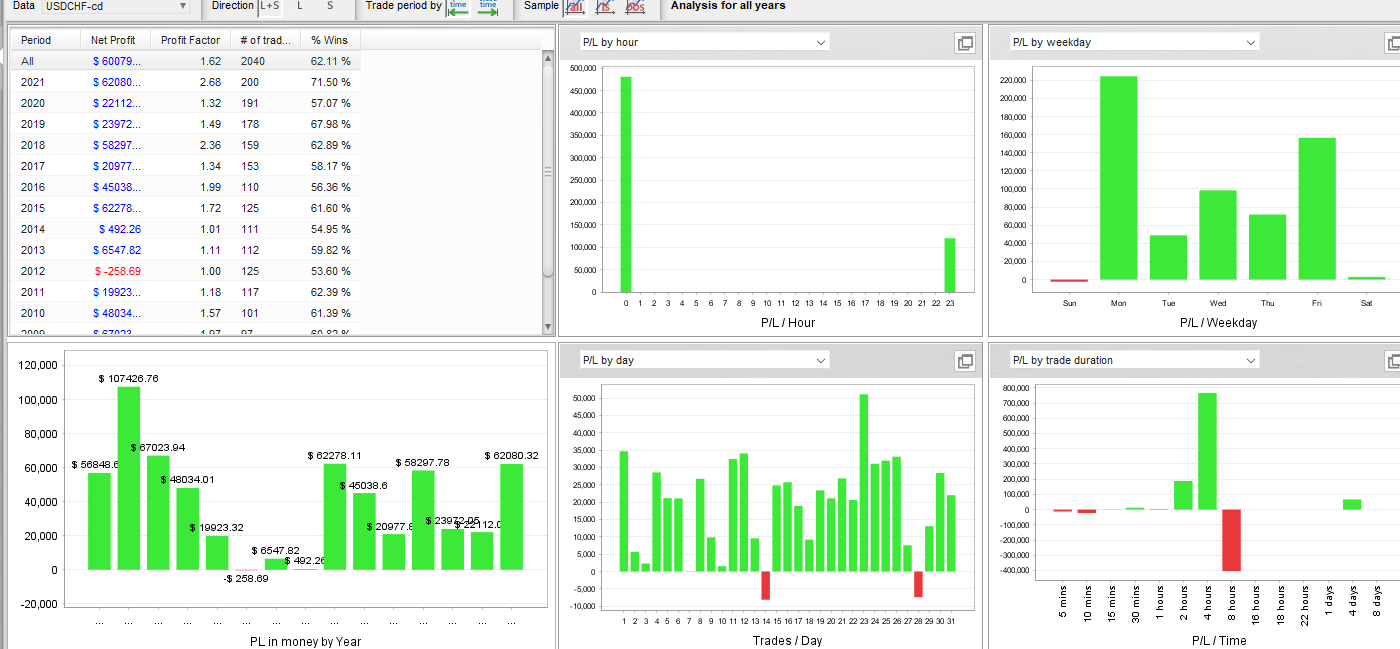Select the L+S direction toggle
1400x649 pixels.
coord(270,6)
